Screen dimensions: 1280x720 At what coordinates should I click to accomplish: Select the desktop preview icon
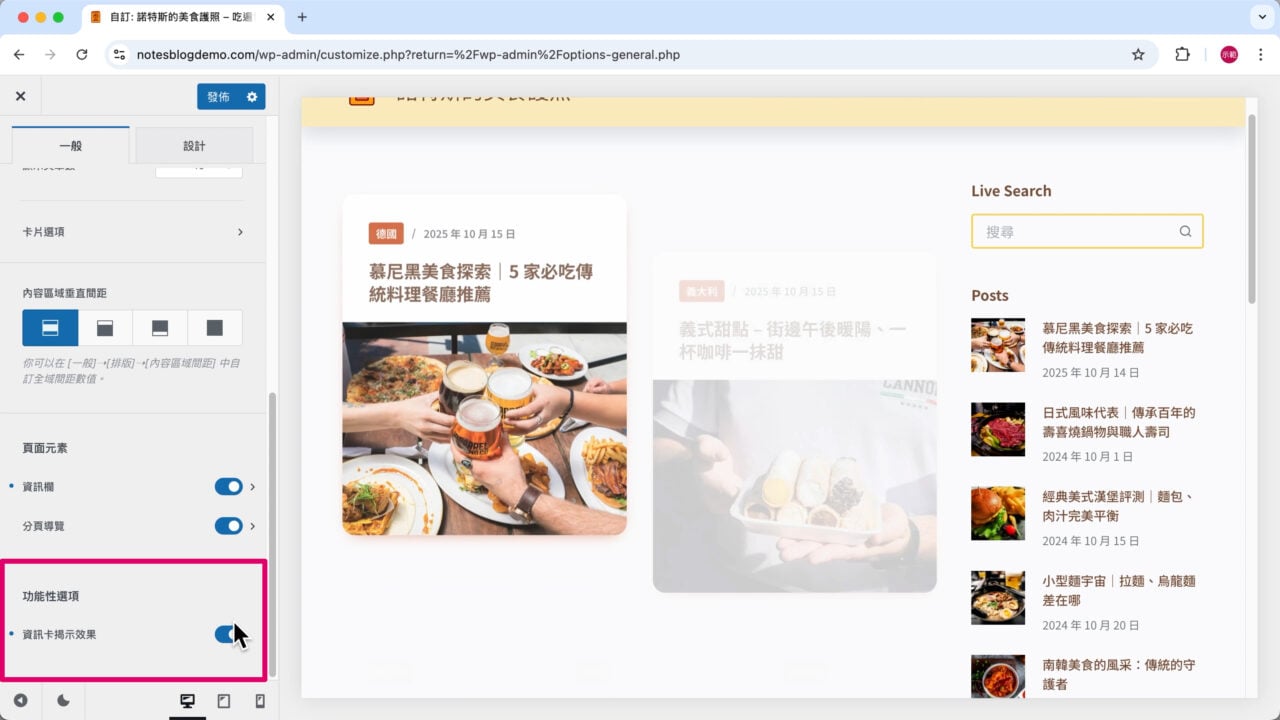click(187, 701)
